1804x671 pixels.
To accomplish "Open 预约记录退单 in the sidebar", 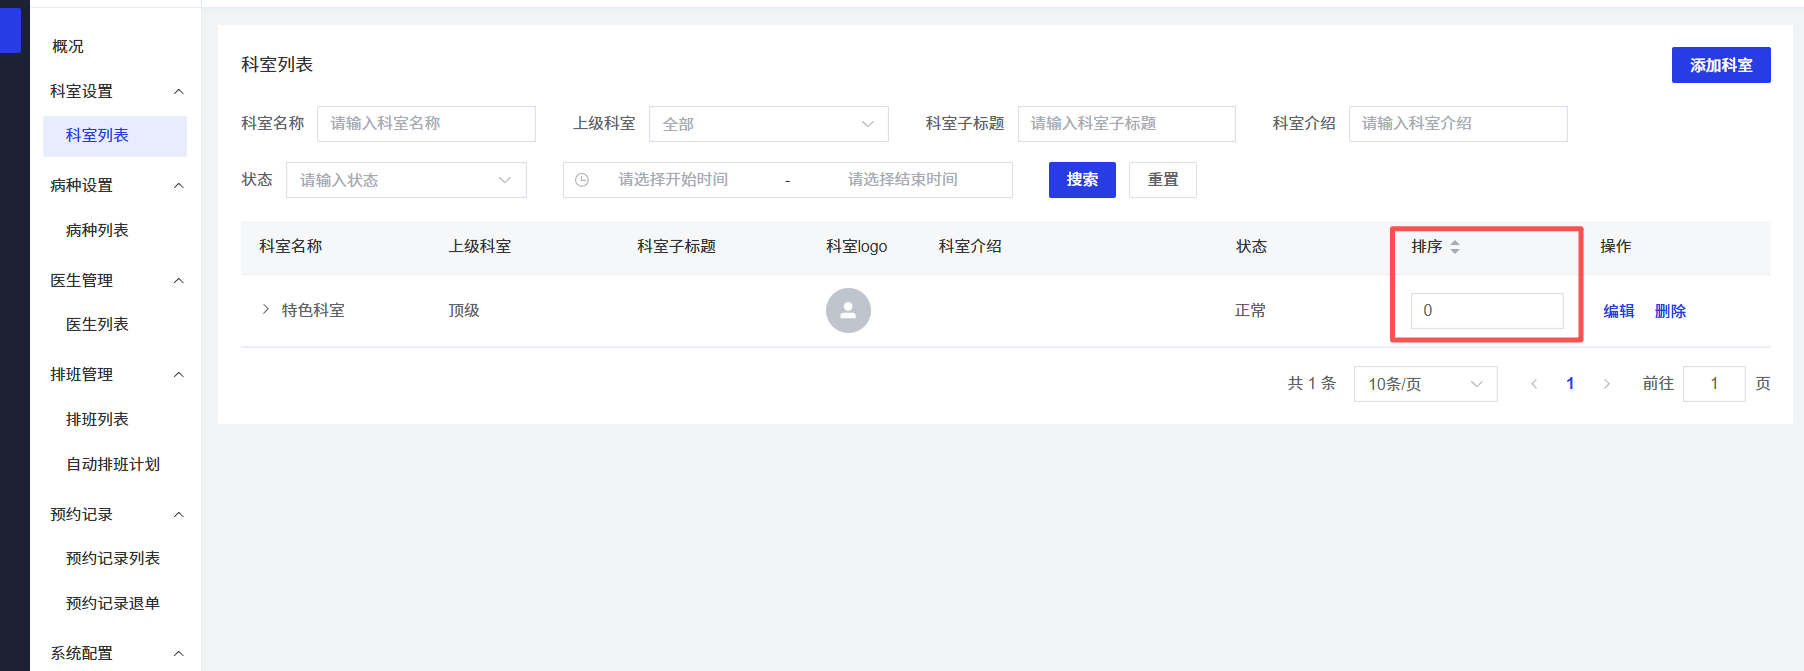I will coord(113,604).
